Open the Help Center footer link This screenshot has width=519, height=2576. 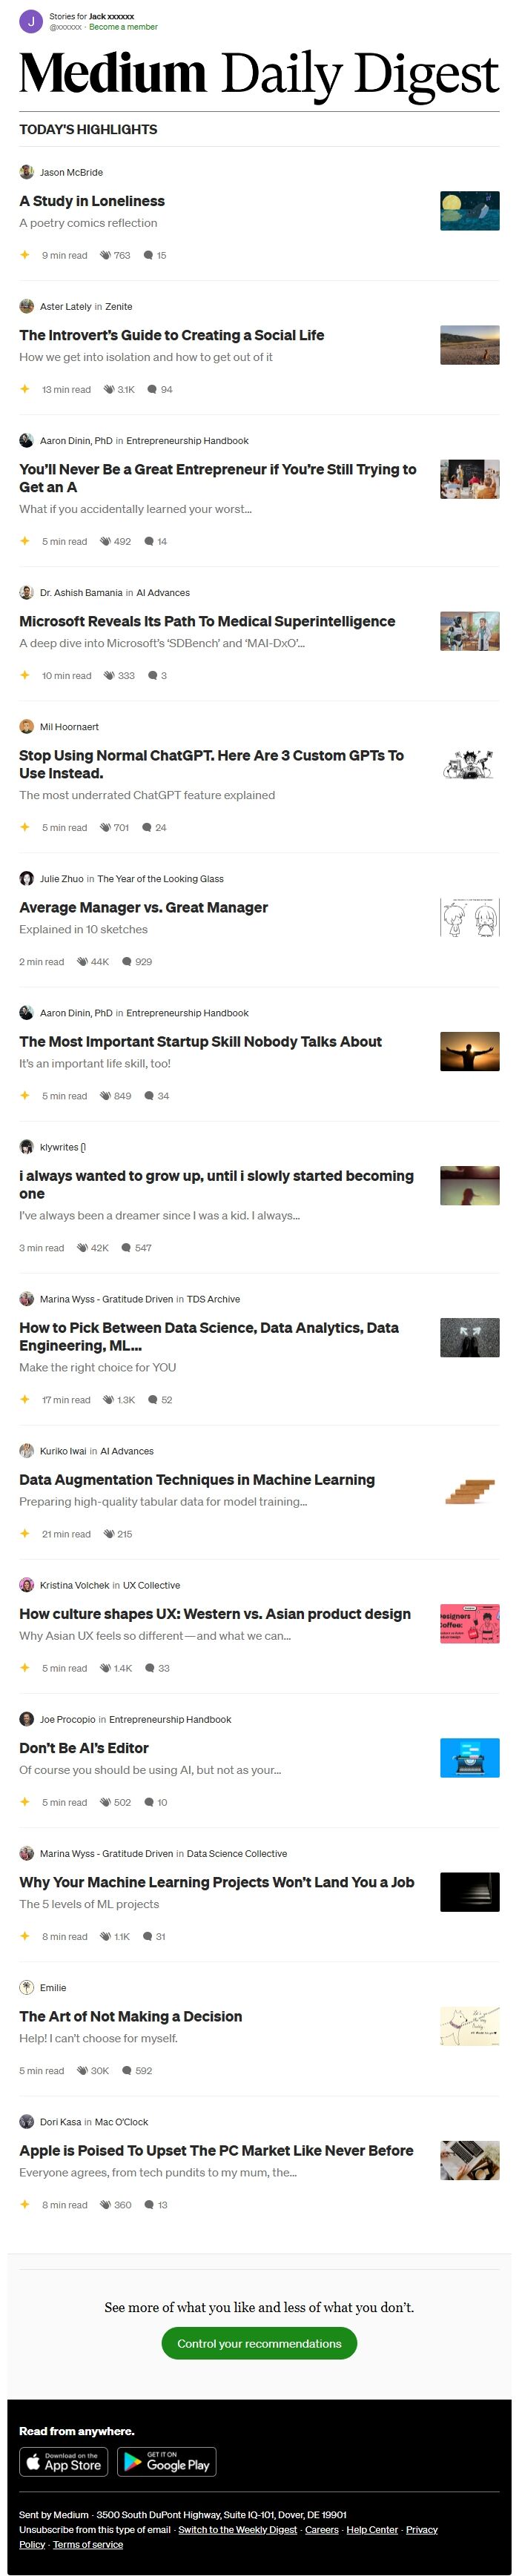[372, 2530]
